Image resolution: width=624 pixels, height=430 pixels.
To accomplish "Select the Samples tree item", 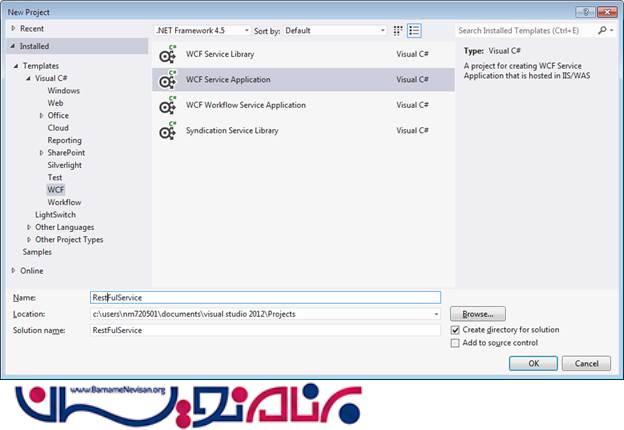I will [x=37, y=252].
